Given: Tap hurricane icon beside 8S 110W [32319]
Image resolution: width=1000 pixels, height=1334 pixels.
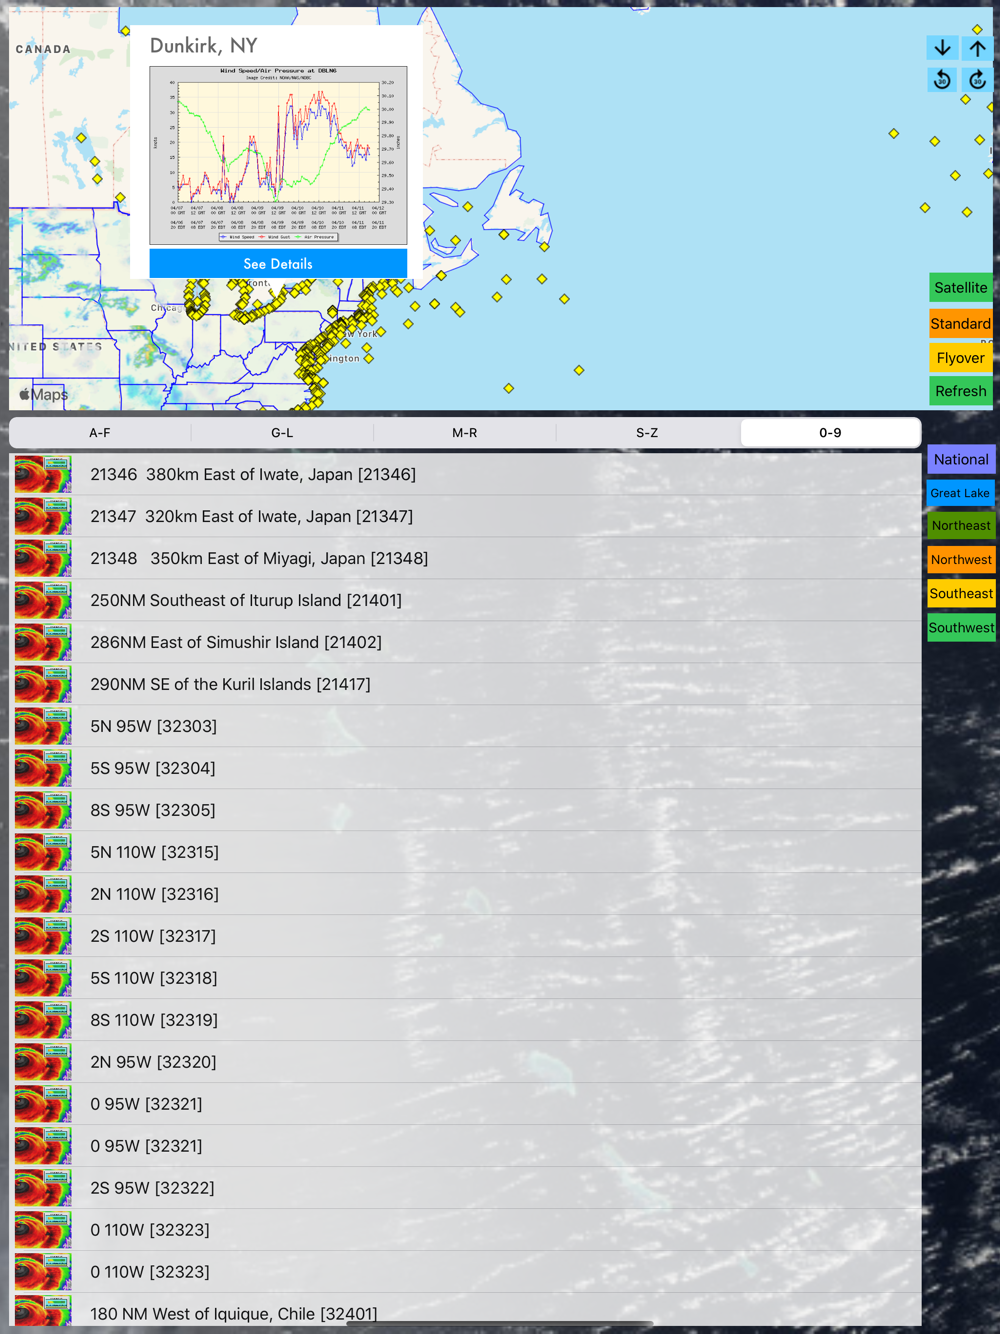Looking at the screenshot, I should (x=43, y=1021).
